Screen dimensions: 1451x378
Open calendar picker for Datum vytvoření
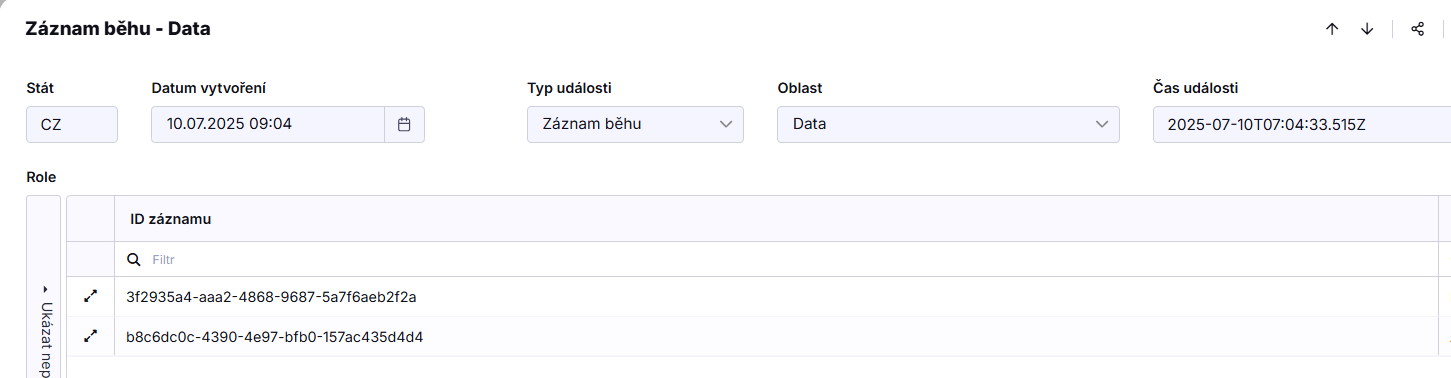(404, 125)
